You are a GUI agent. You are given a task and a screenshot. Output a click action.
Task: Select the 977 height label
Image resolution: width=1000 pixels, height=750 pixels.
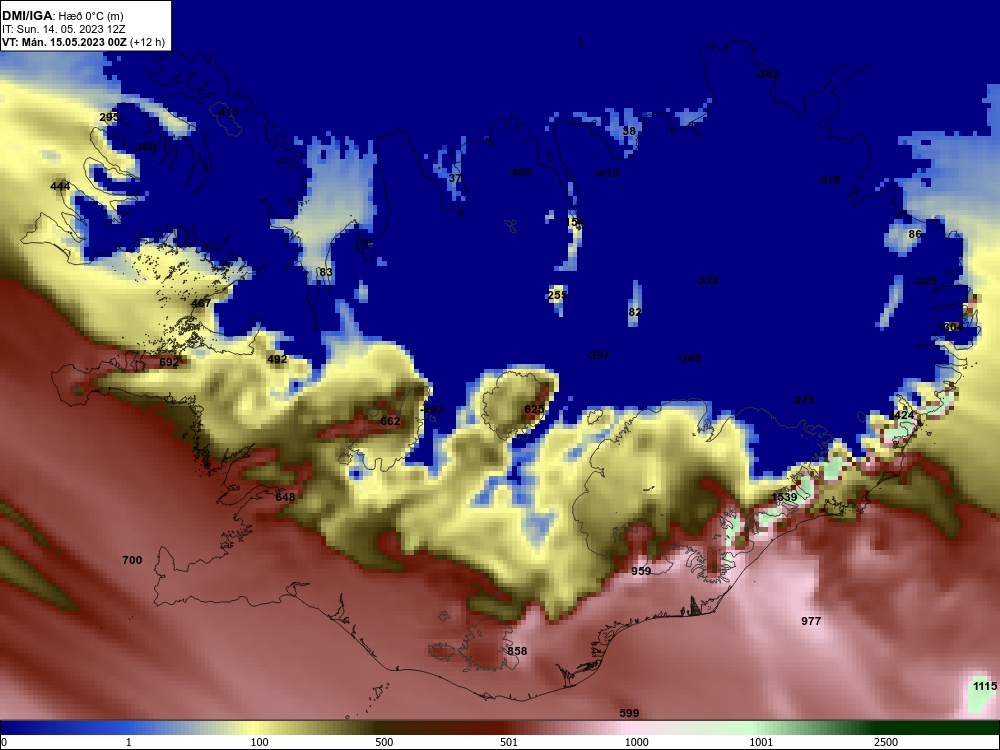[x=811, y=621]
